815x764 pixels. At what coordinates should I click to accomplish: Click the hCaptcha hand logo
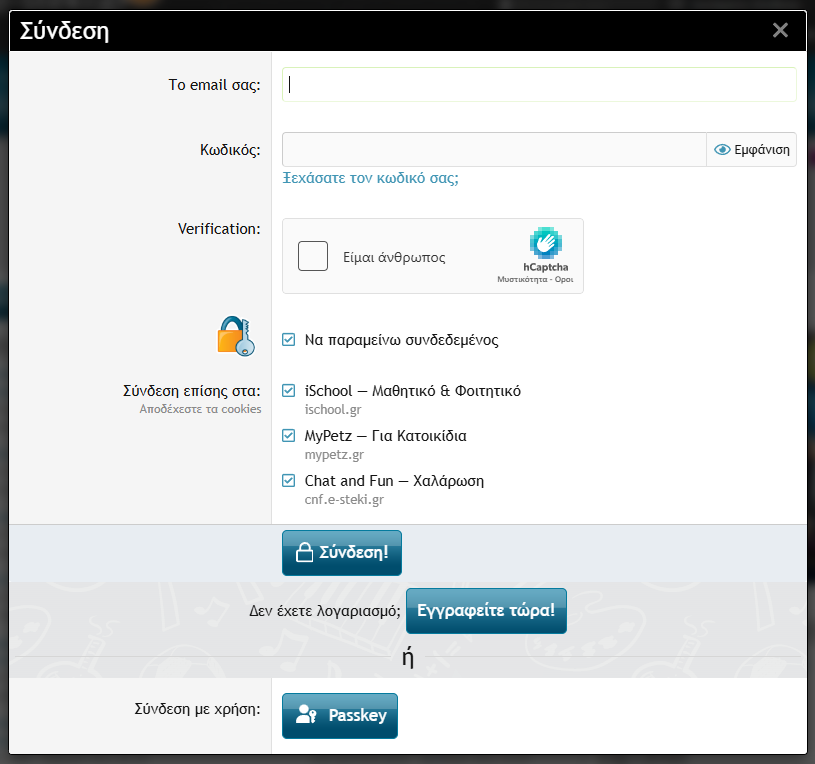(546, 243)
